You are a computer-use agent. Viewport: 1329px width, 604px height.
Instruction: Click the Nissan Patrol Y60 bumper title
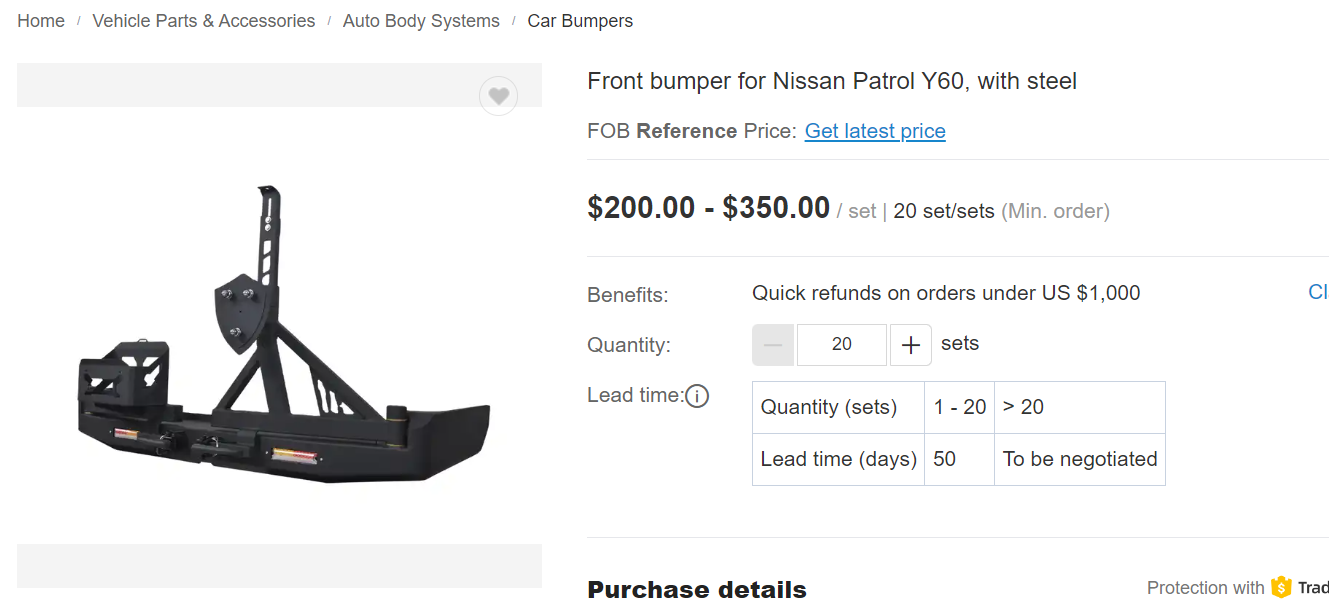(x=832, y=81)
